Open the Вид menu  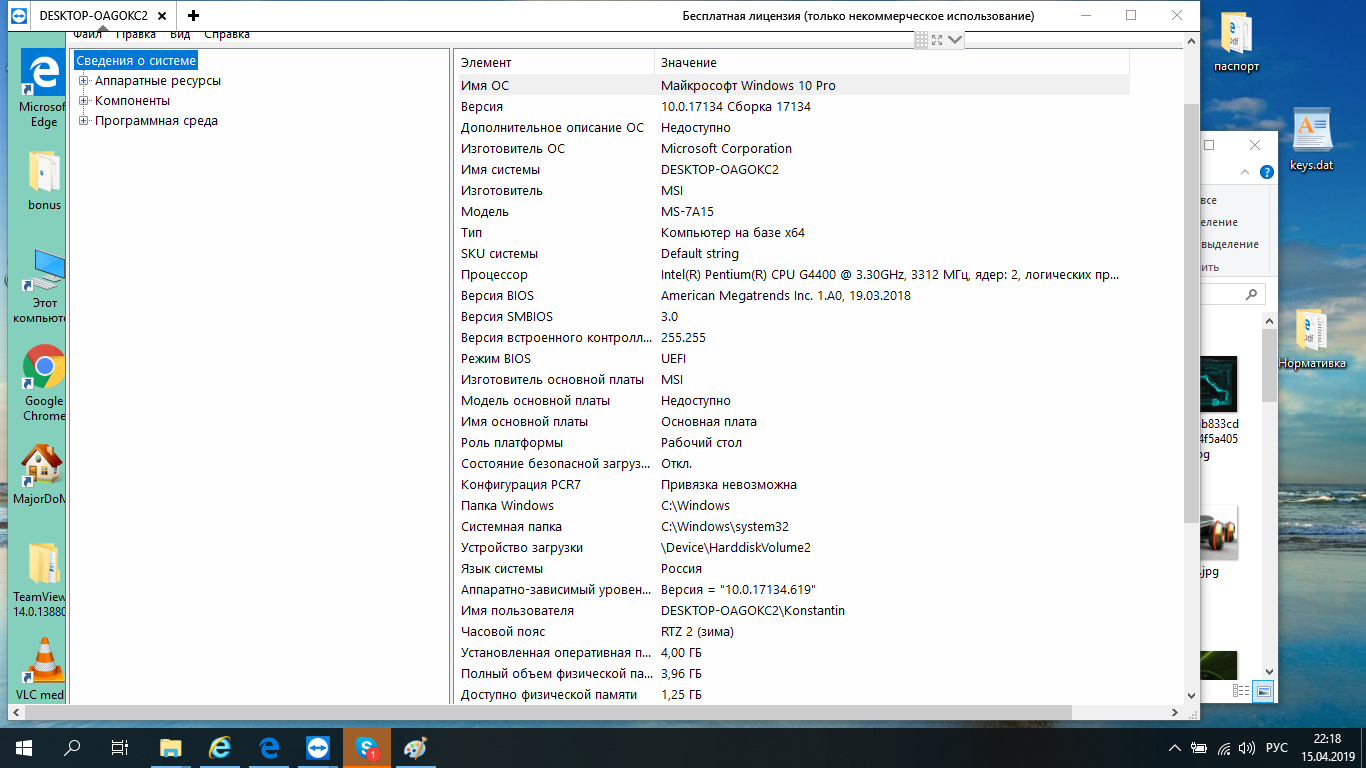(x=180, y=35)
